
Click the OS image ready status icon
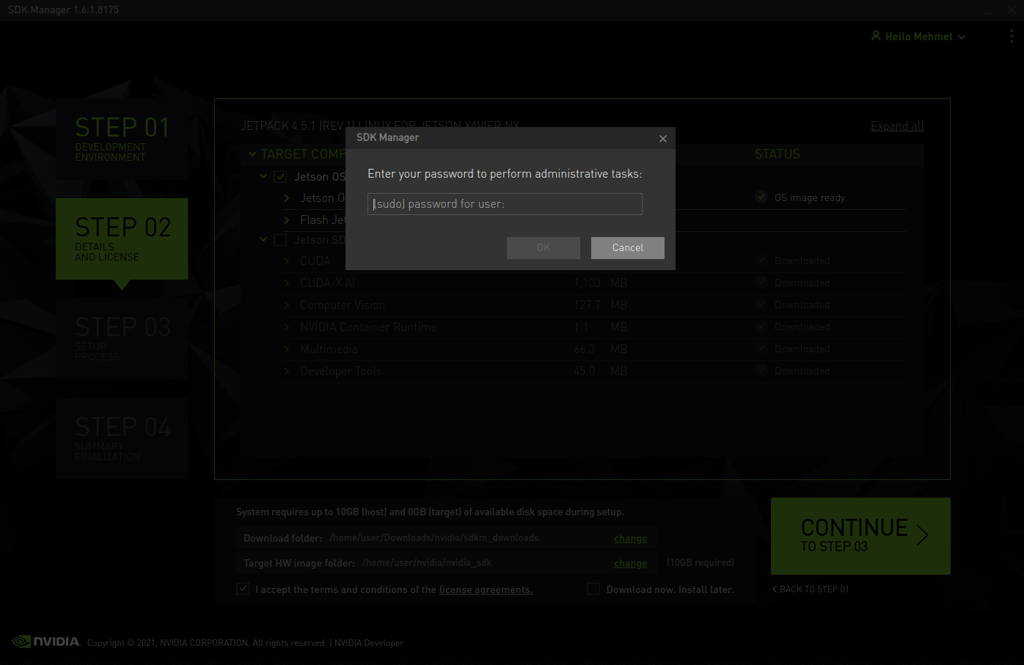[x=761, y=197]
